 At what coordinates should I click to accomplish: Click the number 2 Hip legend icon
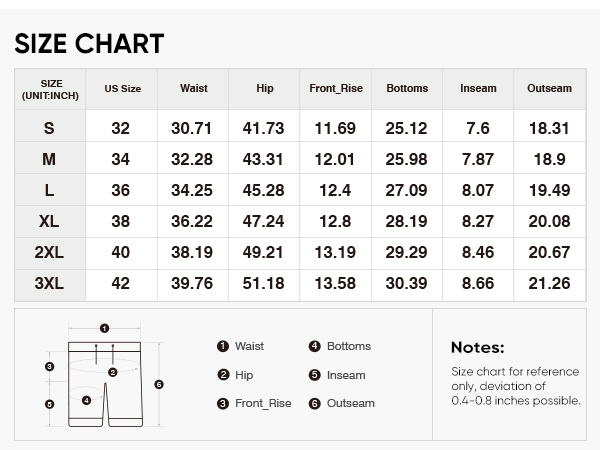coord(223,375)
